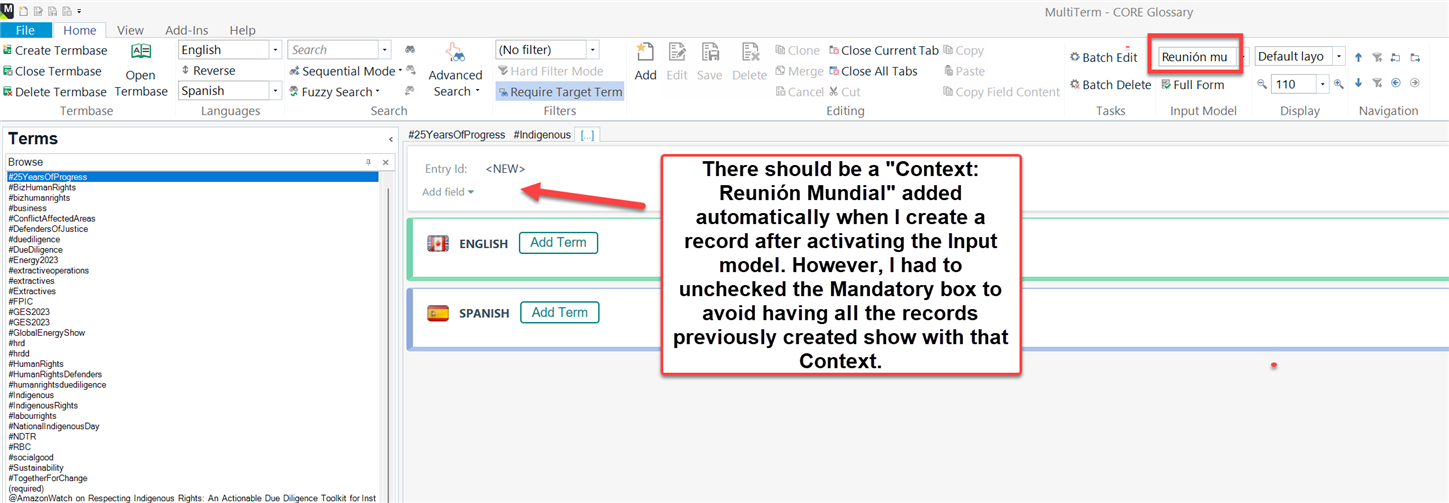Toggle Sequential Mode

[x=342, y=71]
